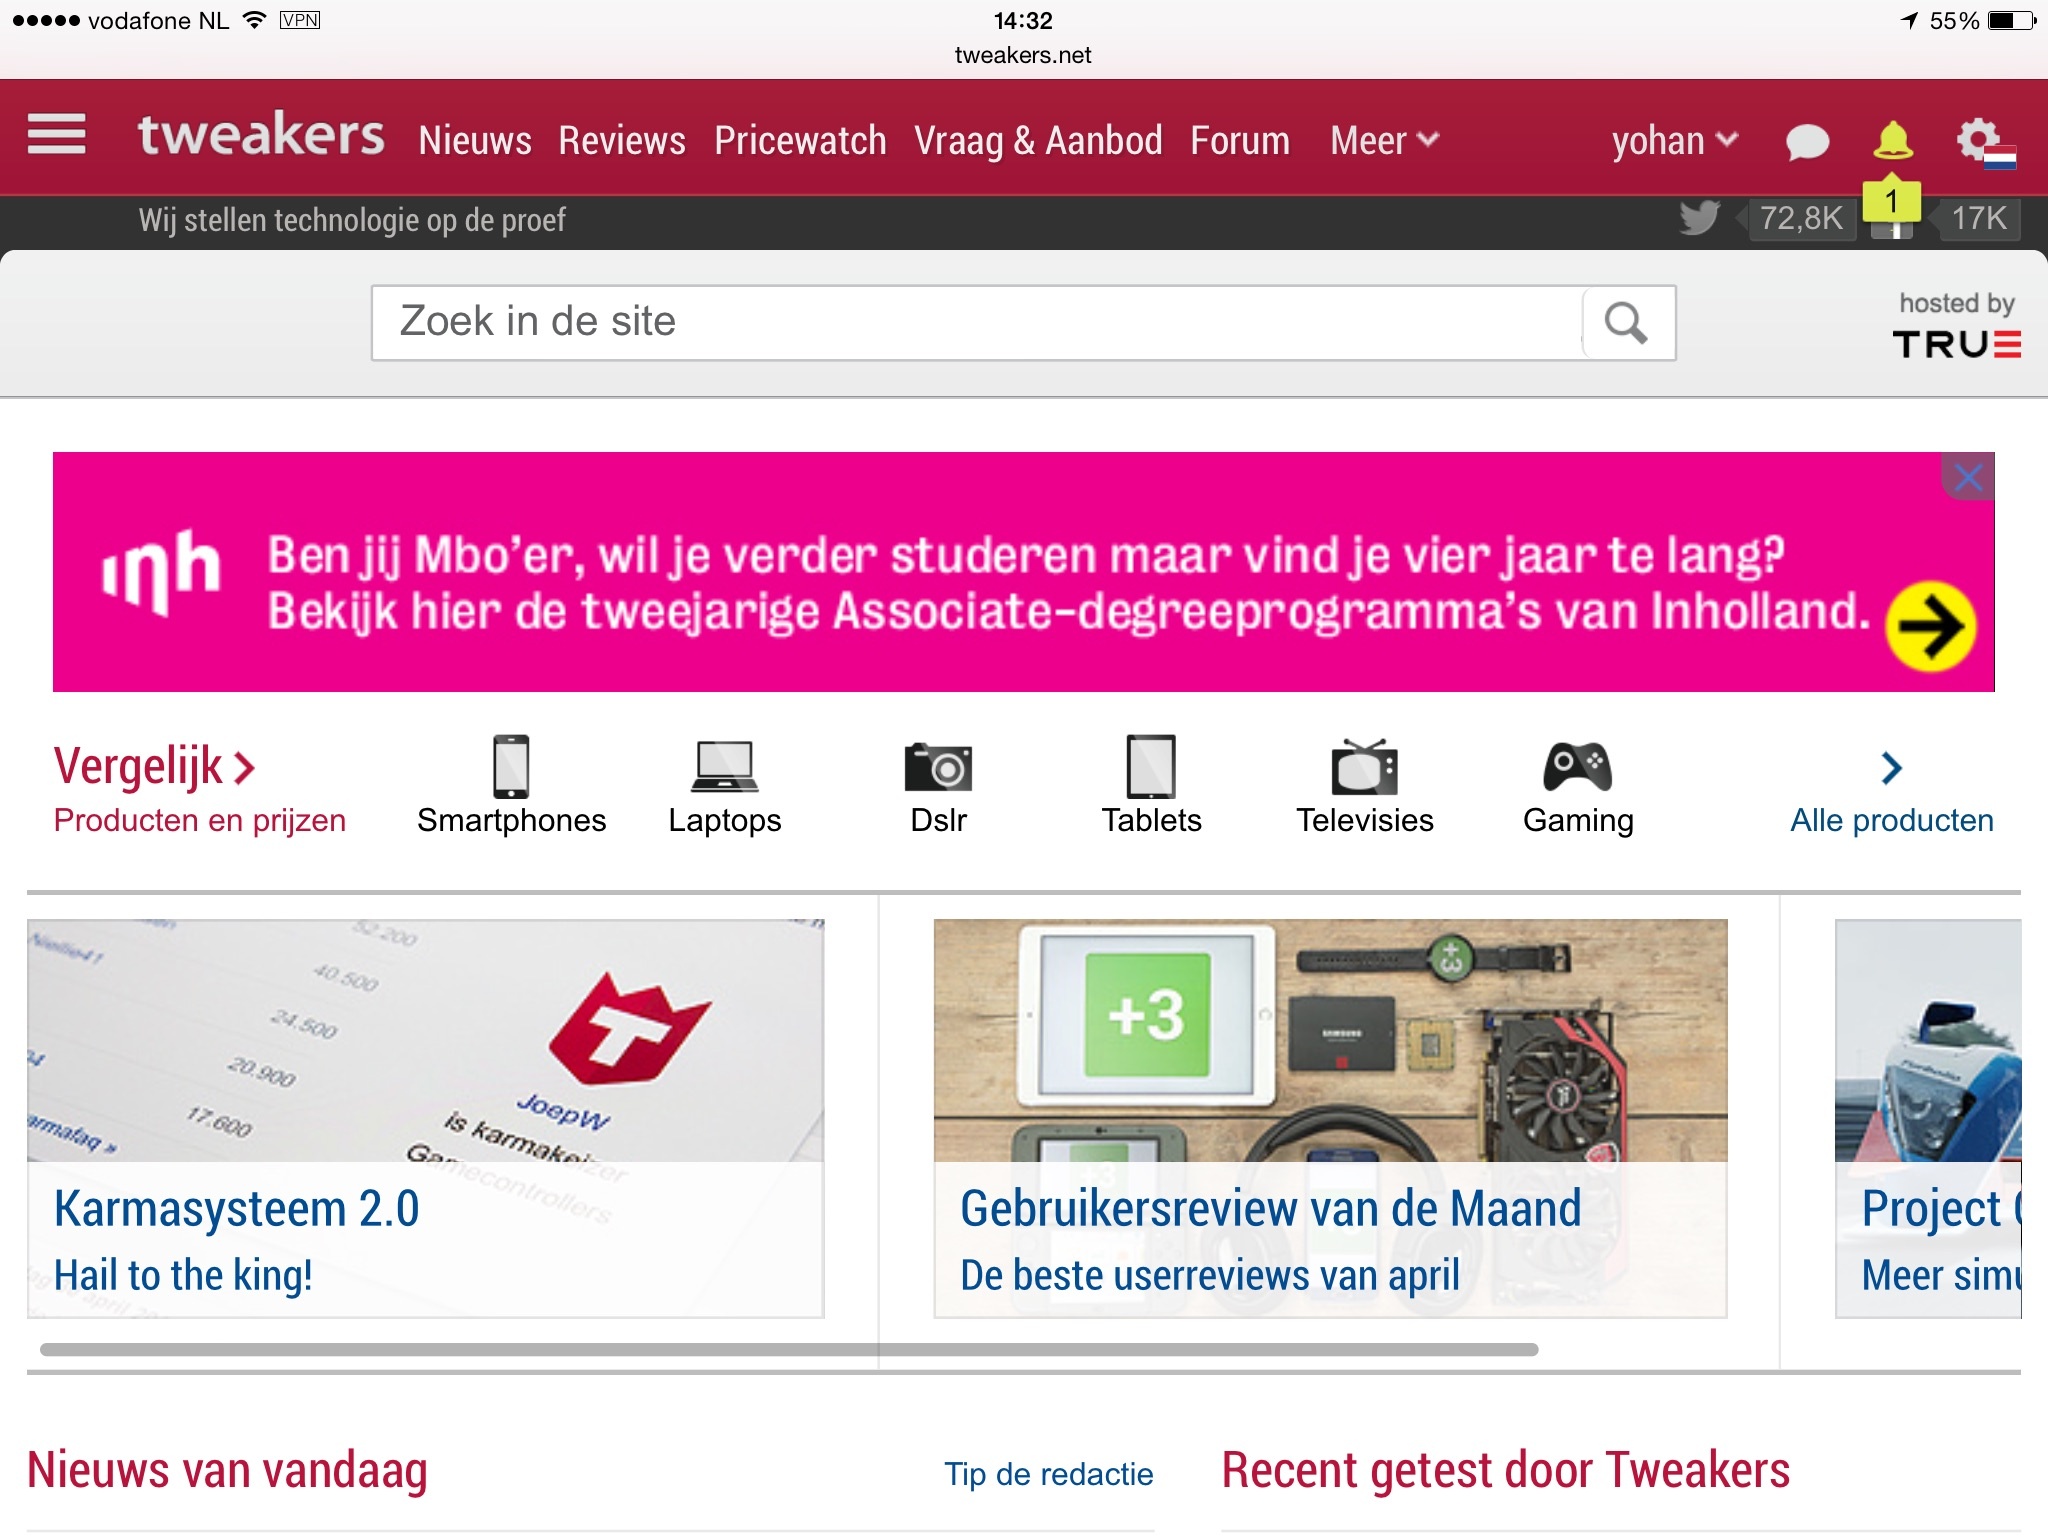Screen dimensions: 2048x1536
Task: Go to the Pricewatch section
Action: (800, 141)
